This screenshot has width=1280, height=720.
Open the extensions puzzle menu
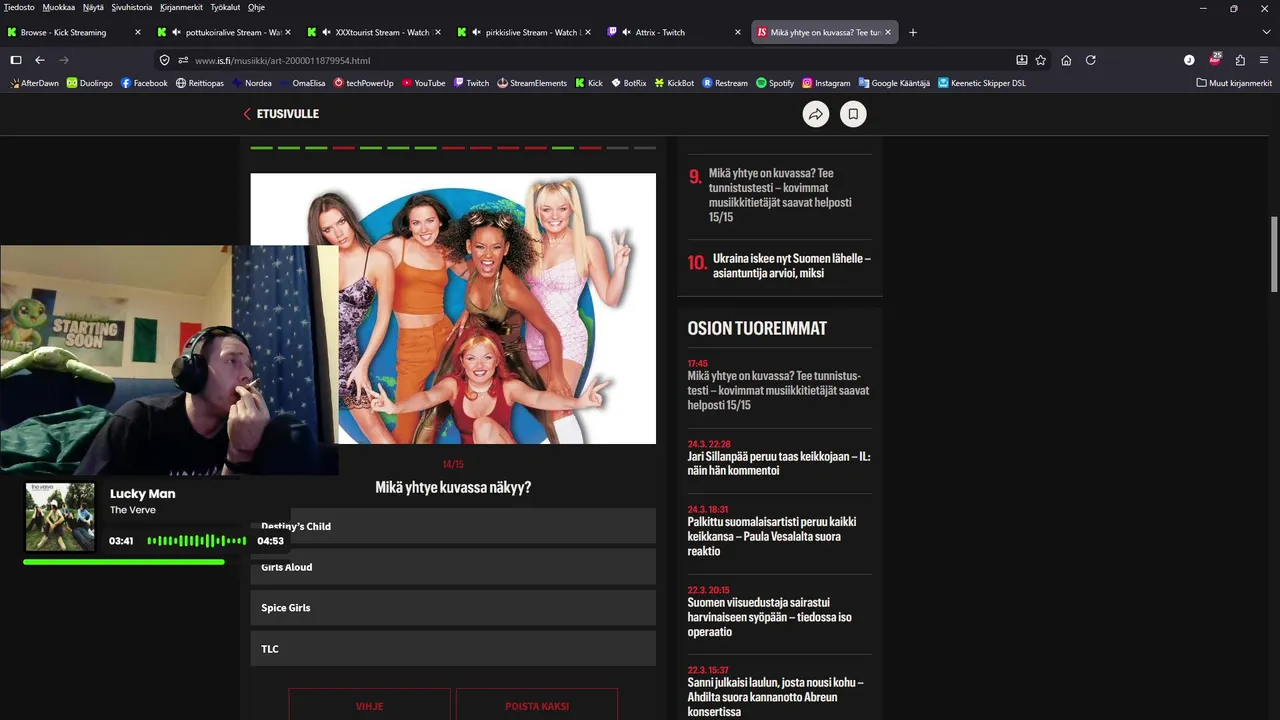point(1240,60)
